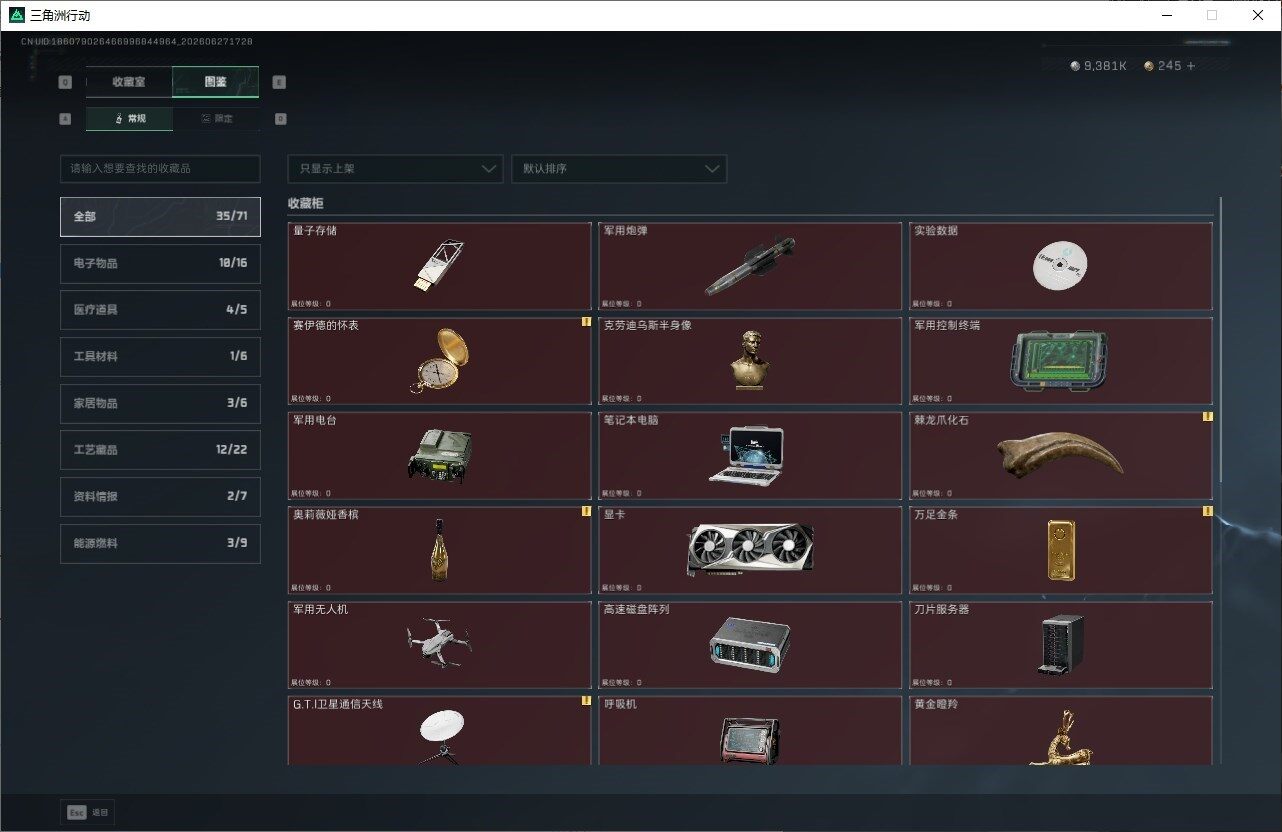Click the 245 premium currency amount
This screenshot has width=1282, height=832.
[x=1170, y=66]
